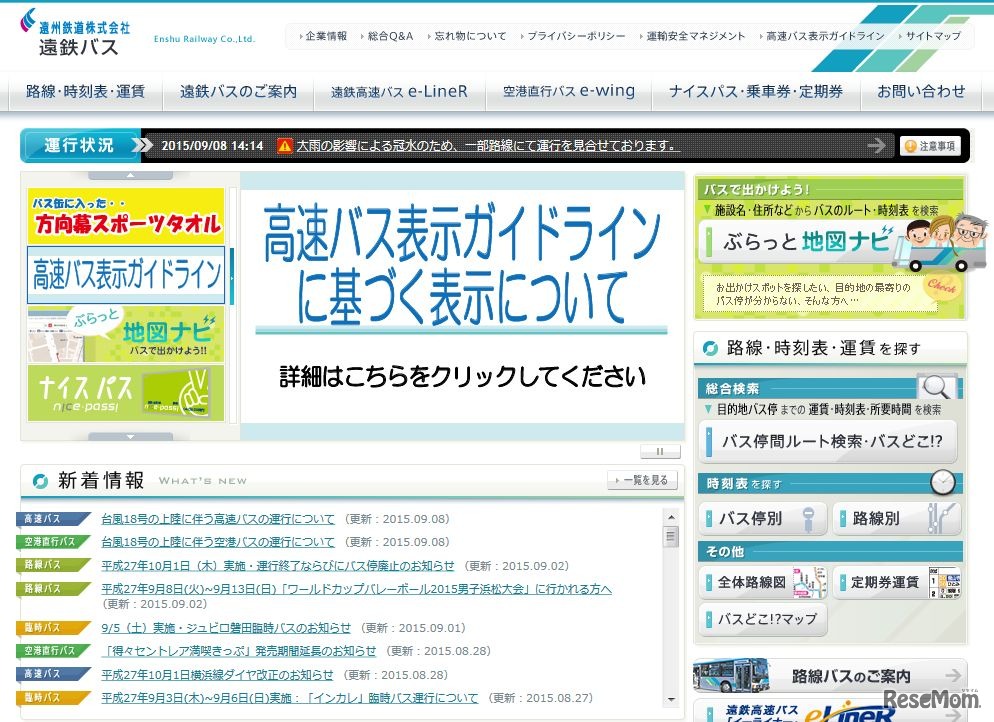
Task: Click 臨時バス tag beside ジュビロ磐田 news
Action: [52, 628]
